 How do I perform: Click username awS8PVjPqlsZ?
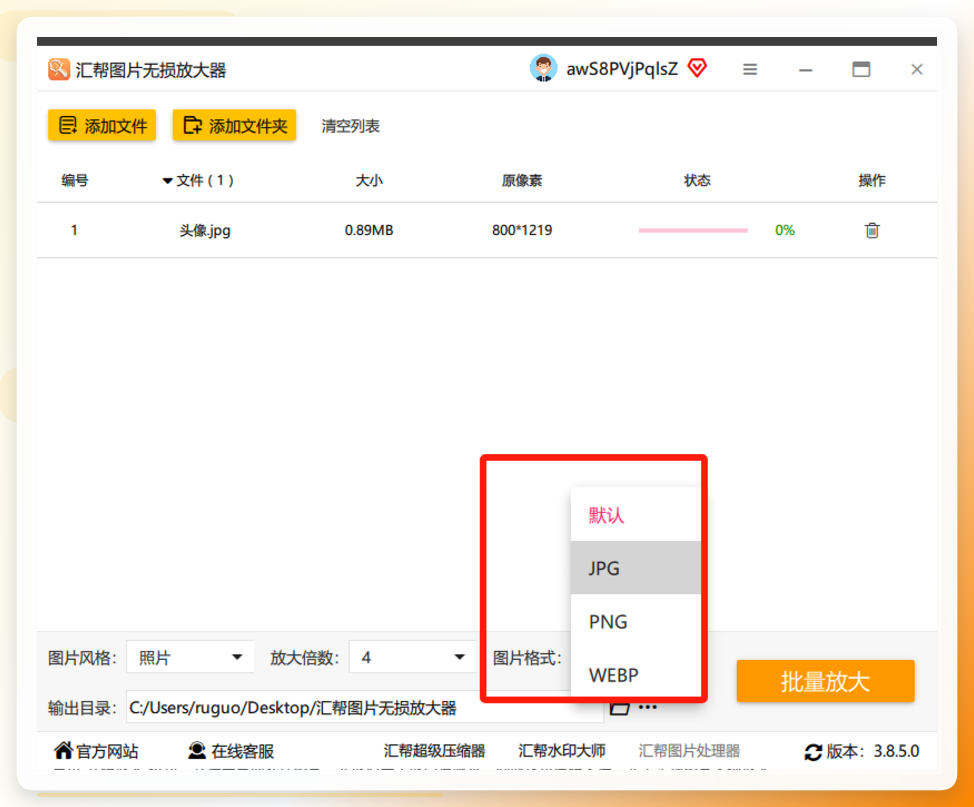click(x=622, y=69)
